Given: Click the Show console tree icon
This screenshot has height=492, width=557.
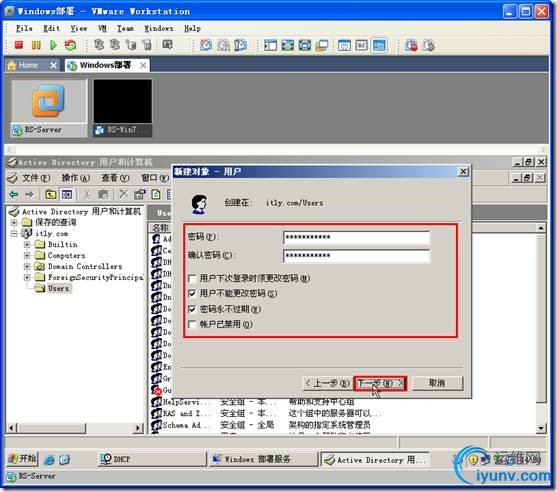Looking at the screenshot, I should (67, 194).
